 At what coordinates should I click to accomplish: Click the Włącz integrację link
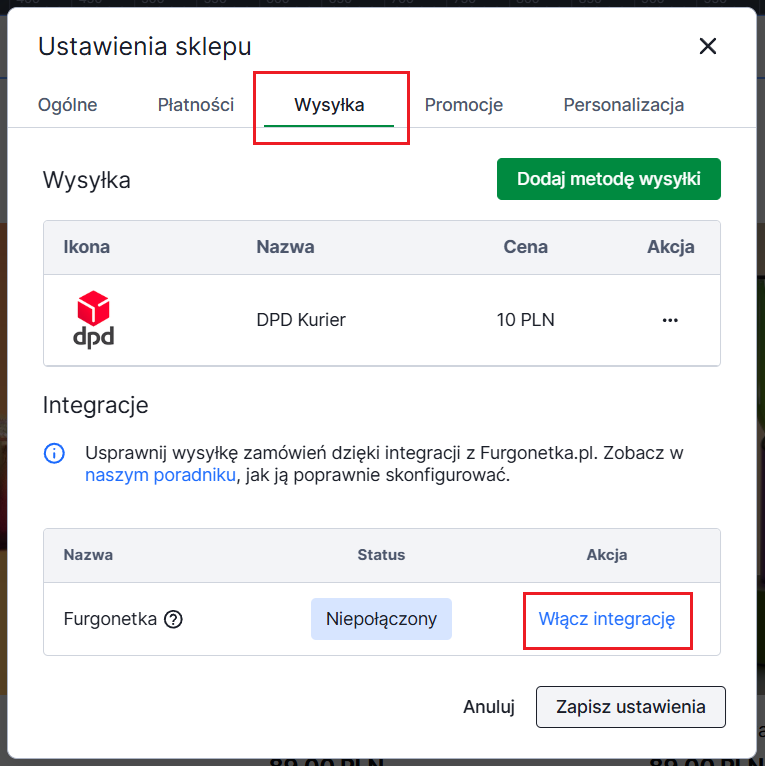coord(607,619)
